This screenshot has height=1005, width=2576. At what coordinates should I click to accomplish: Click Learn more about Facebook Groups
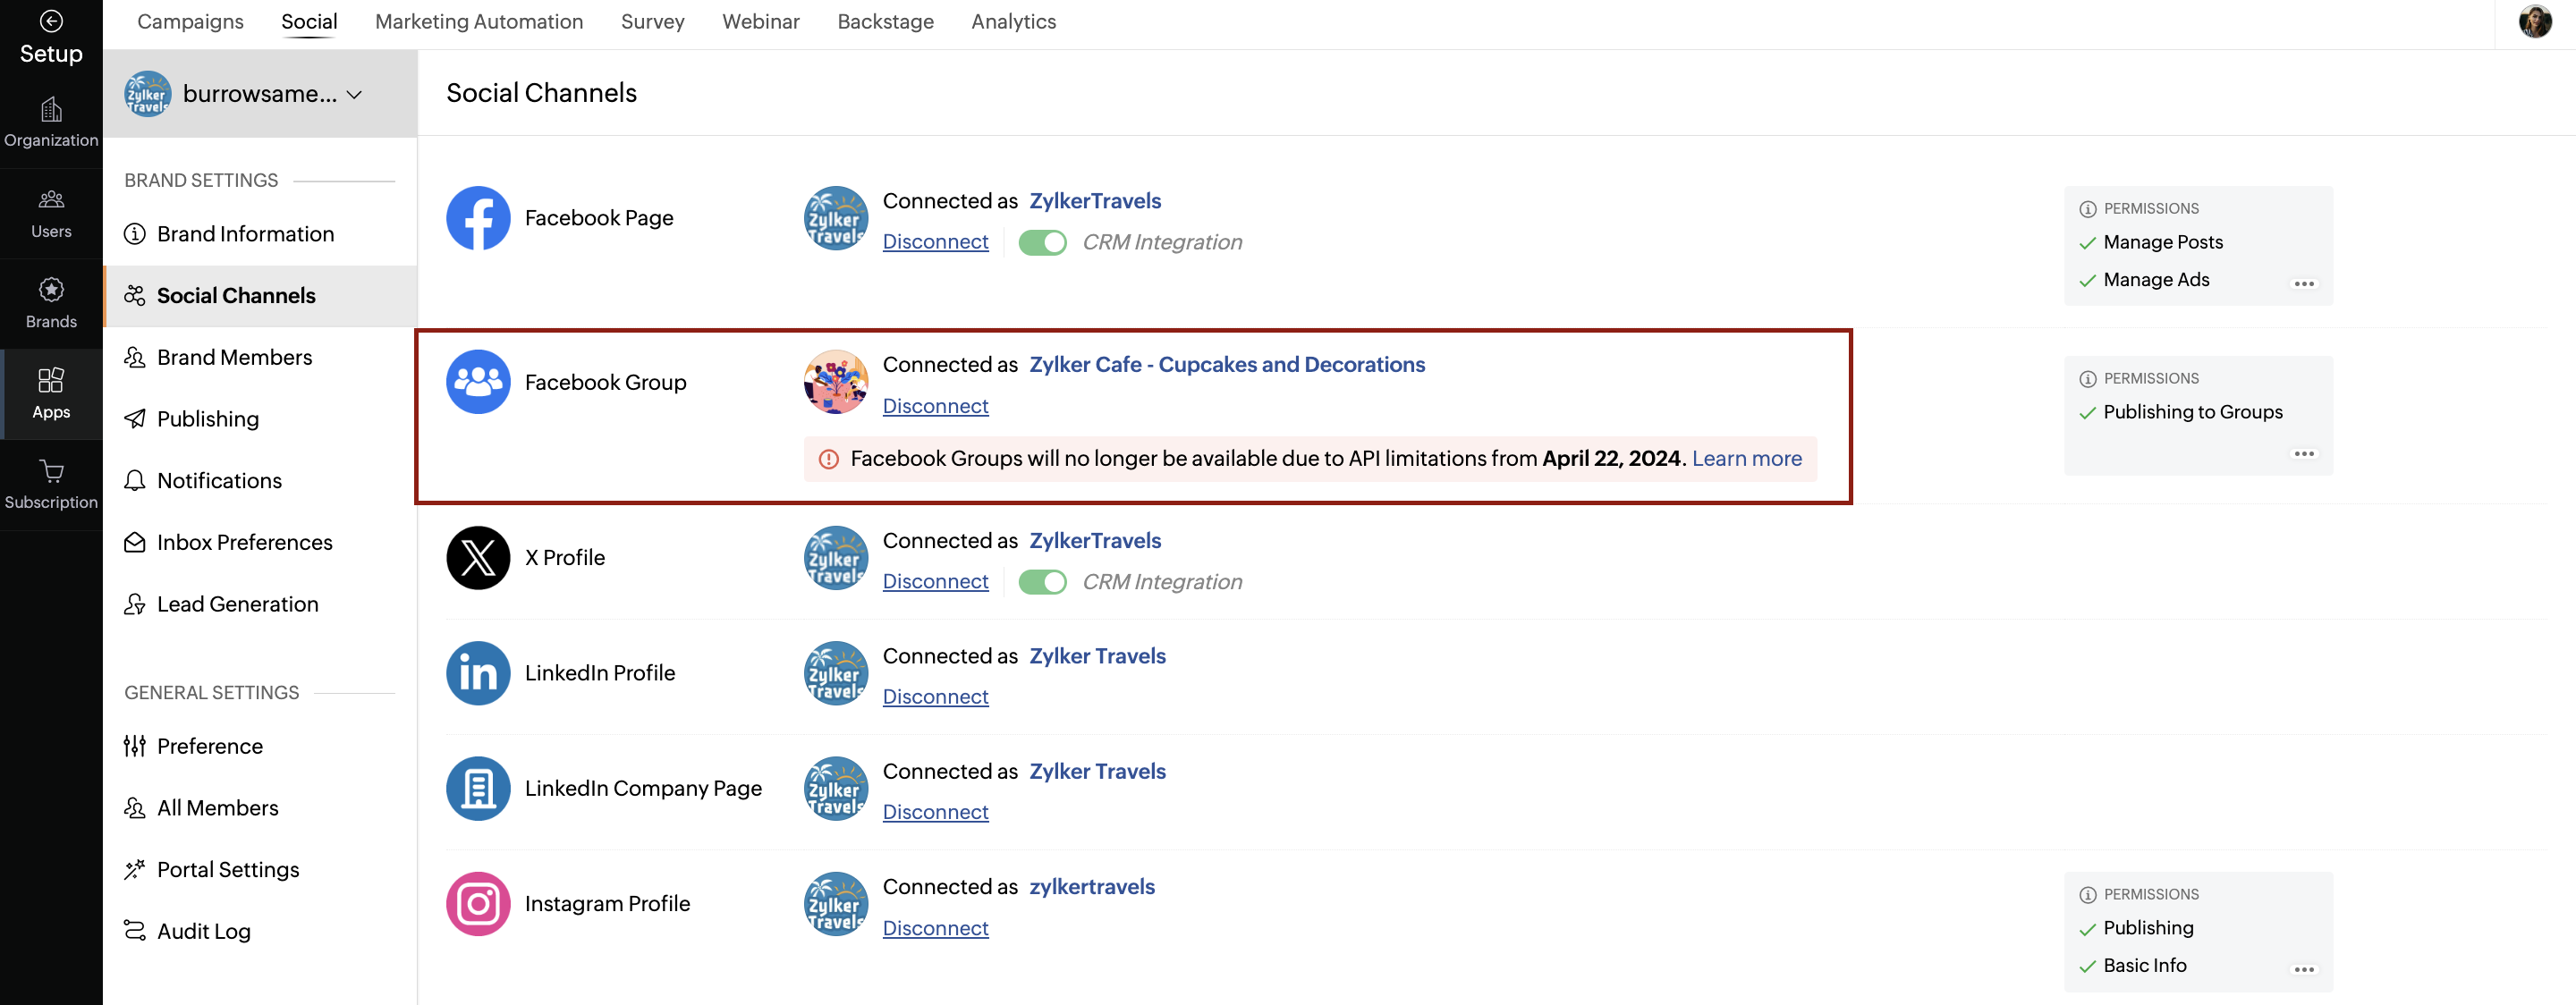pyautogui.click(x=1746, y=459)
